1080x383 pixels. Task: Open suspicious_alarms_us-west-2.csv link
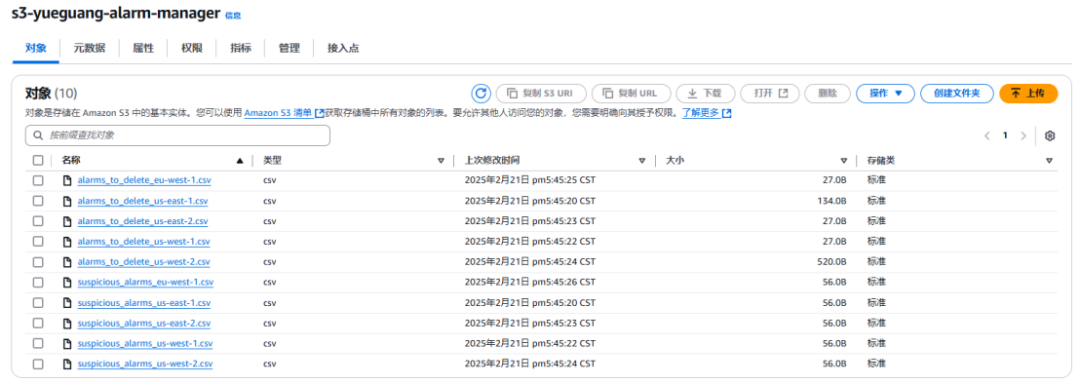[x=145, y=364]
